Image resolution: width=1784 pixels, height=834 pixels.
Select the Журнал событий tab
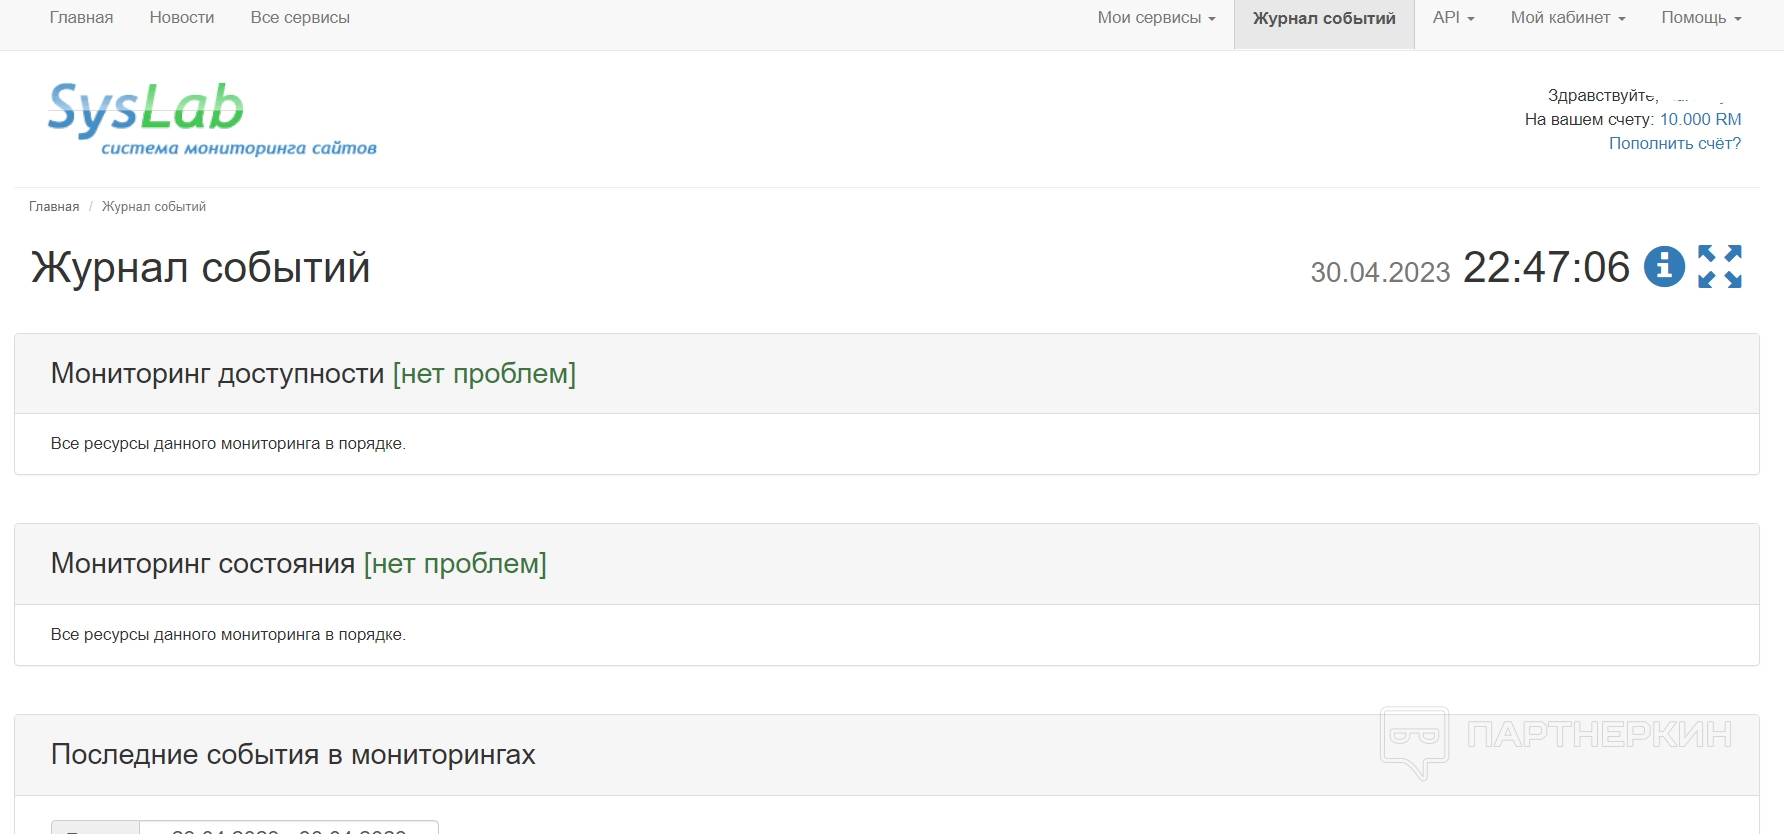click(x=1324, y=19)
